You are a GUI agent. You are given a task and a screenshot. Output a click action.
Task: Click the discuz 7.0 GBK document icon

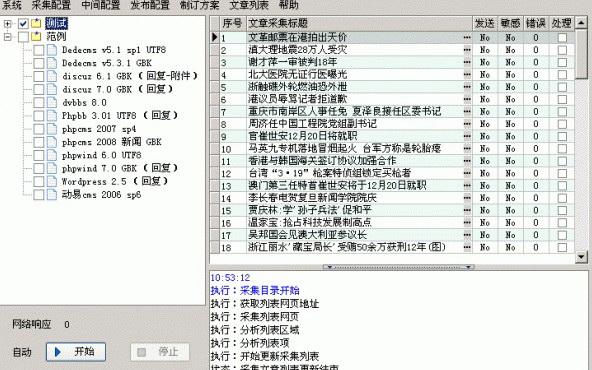[52, 89]
